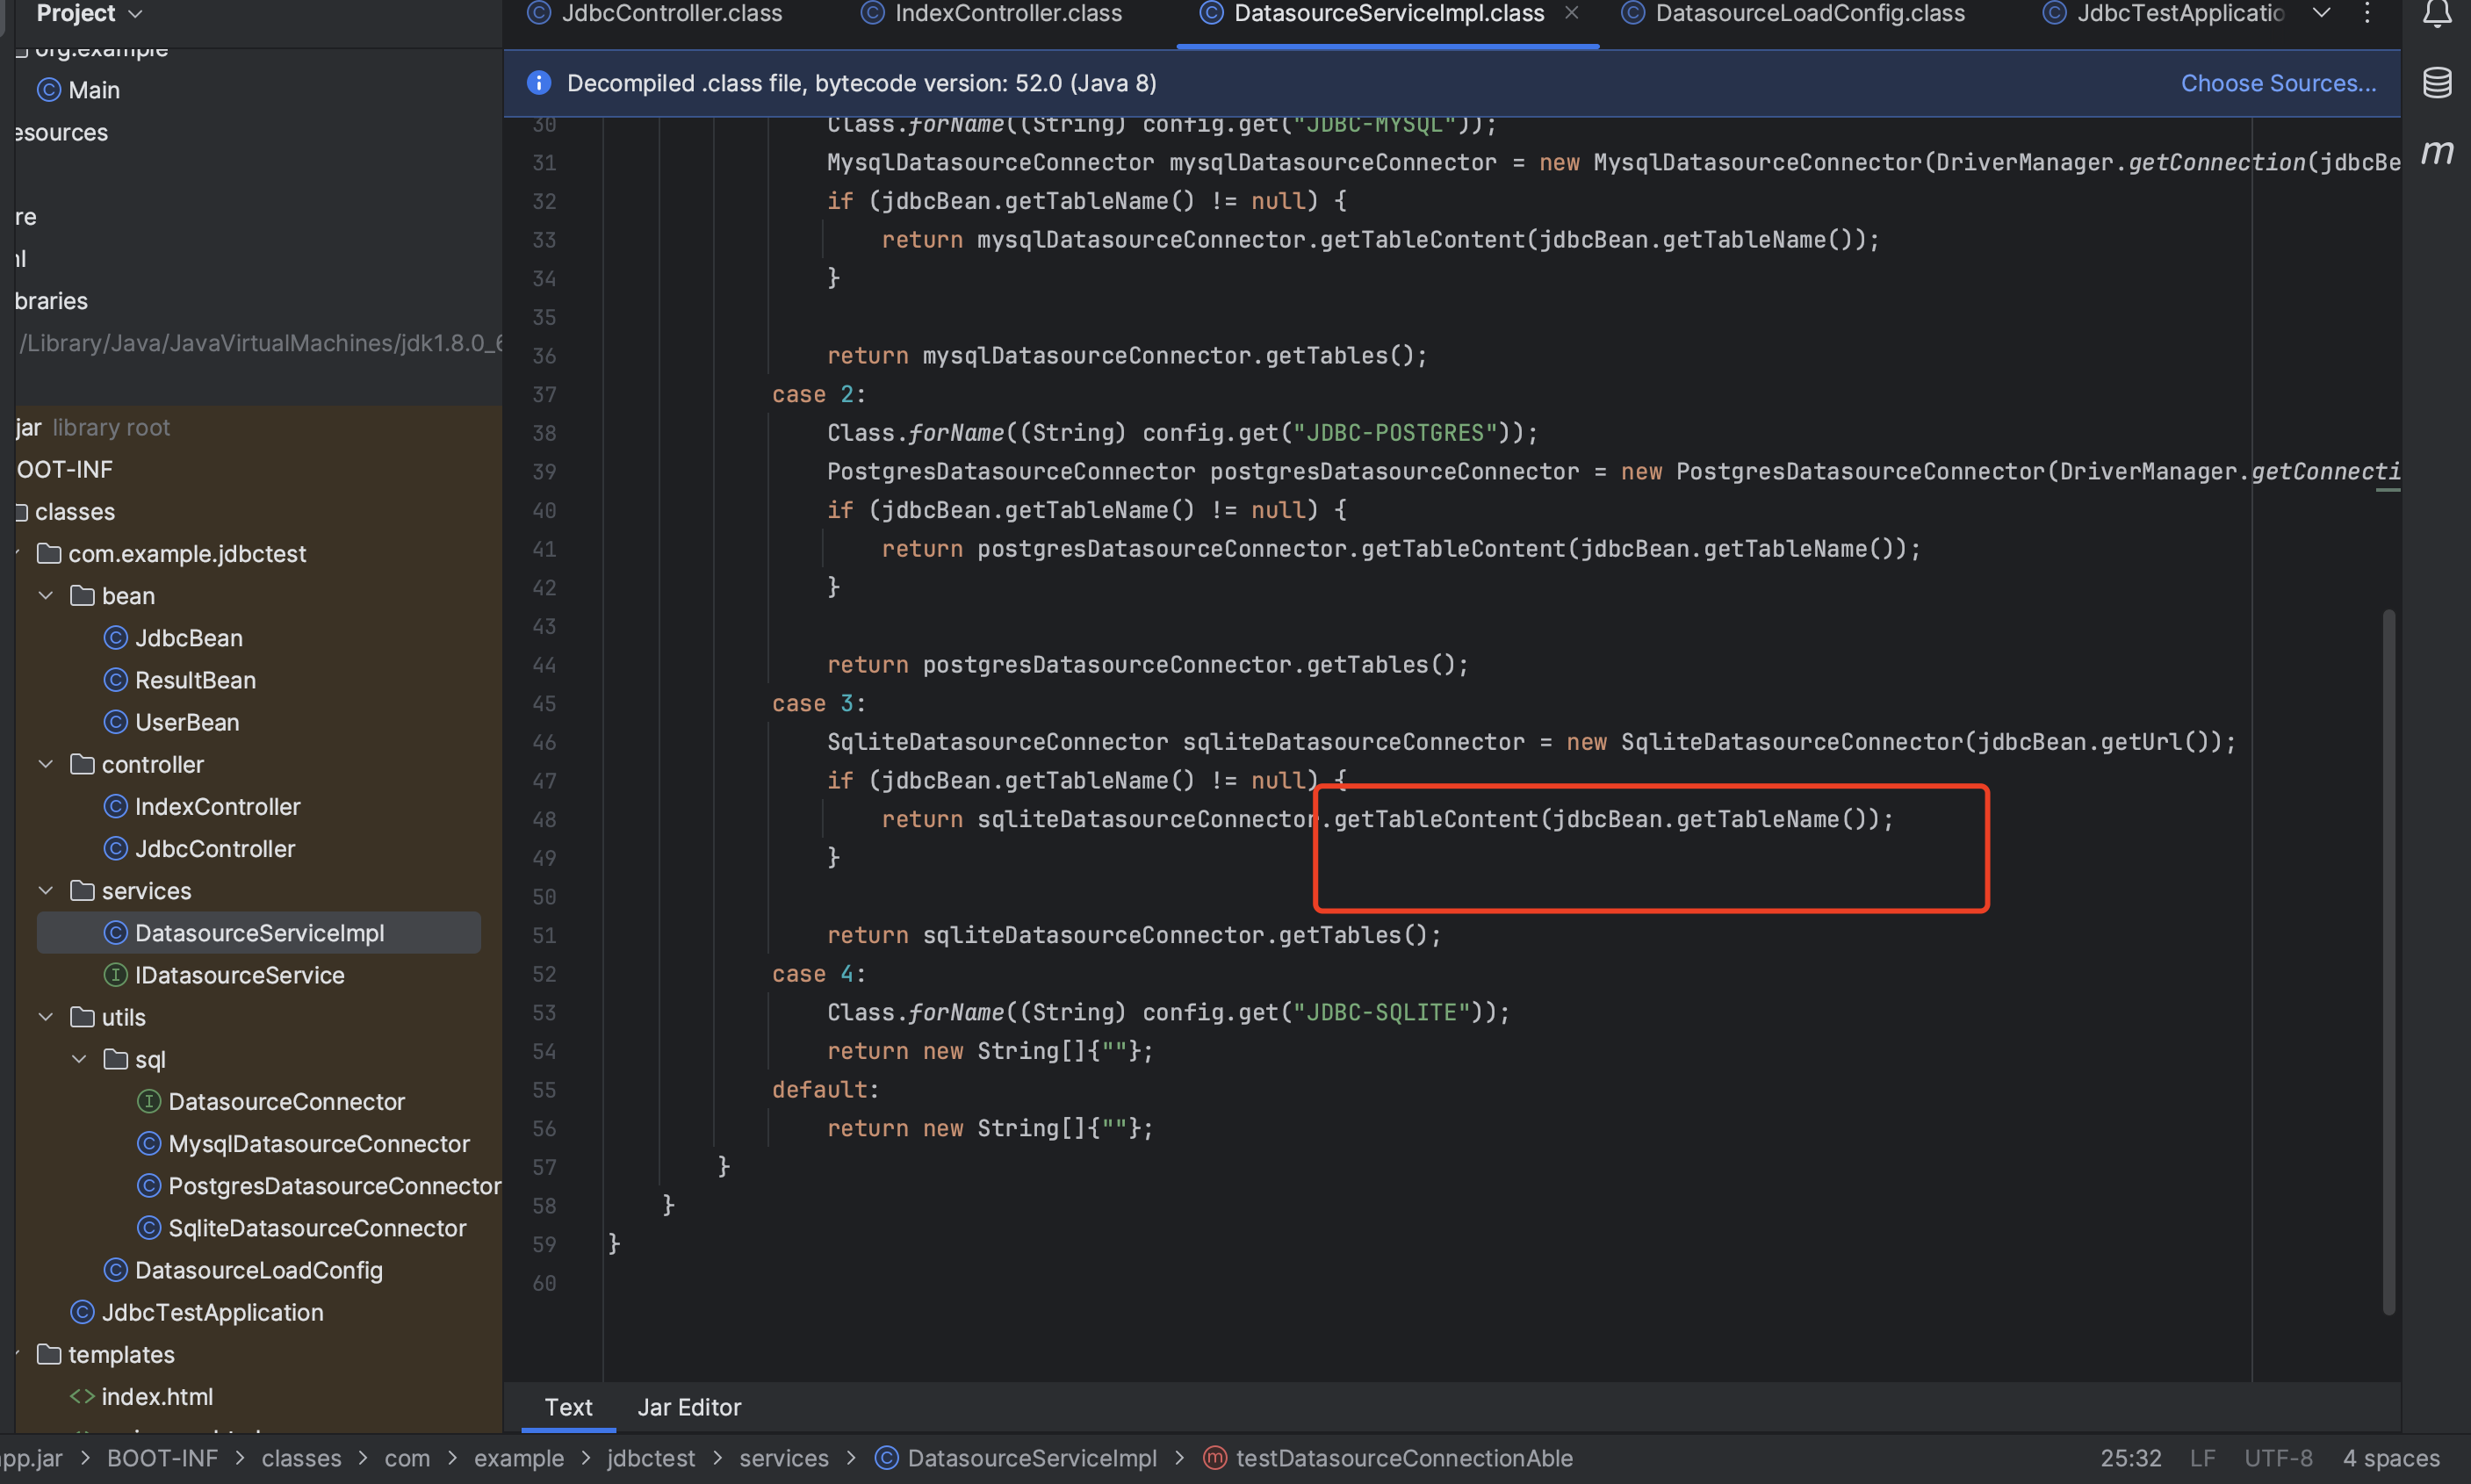
Task: Switch to the Jar Editor tab
Action: 689,1407
